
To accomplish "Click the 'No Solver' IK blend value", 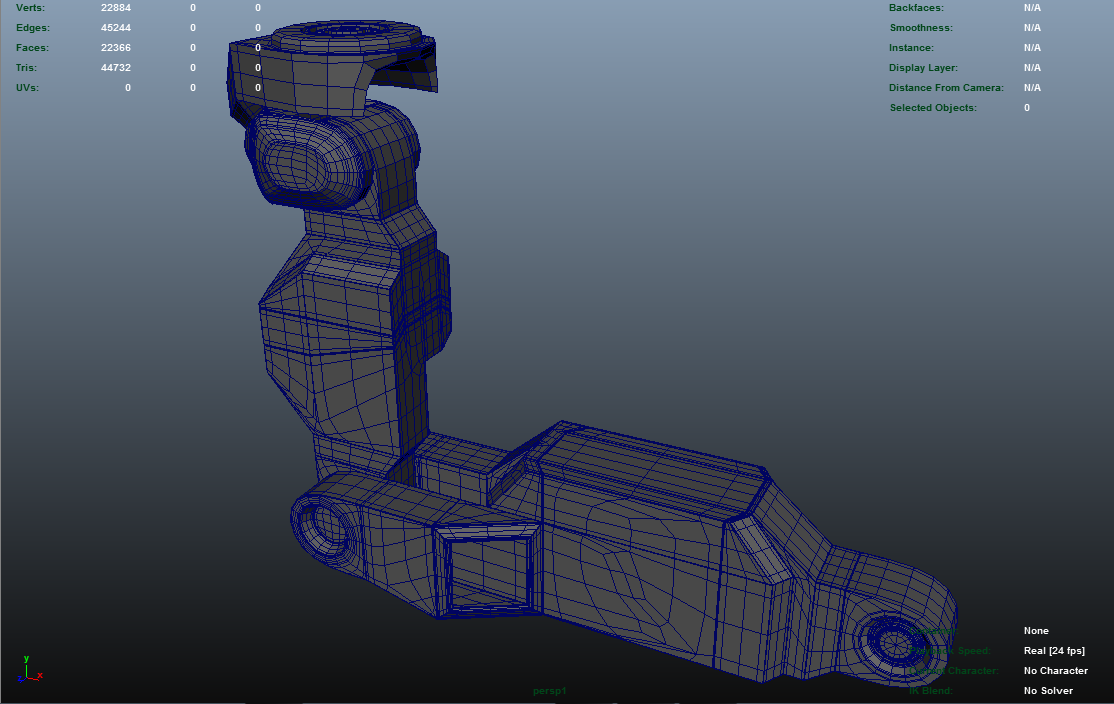I will pos(1048,691).
